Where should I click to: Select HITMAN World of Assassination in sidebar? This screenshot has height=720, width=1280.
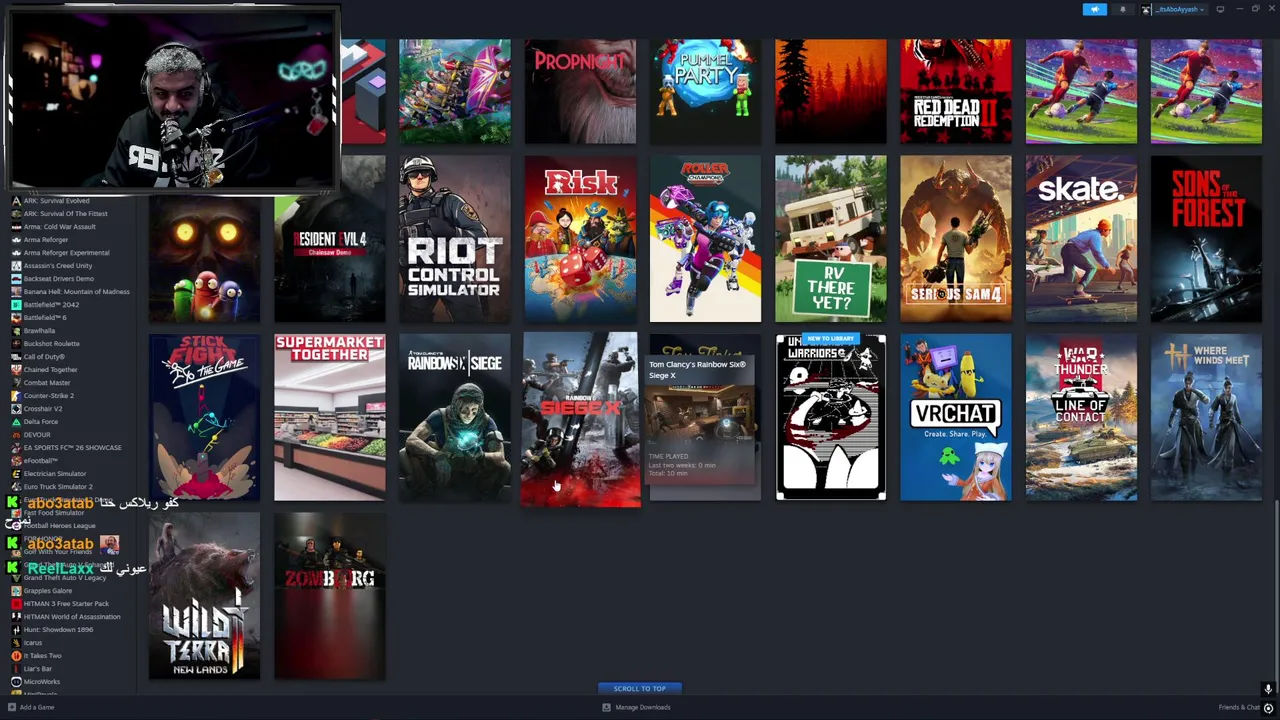[x=72, y=617]
